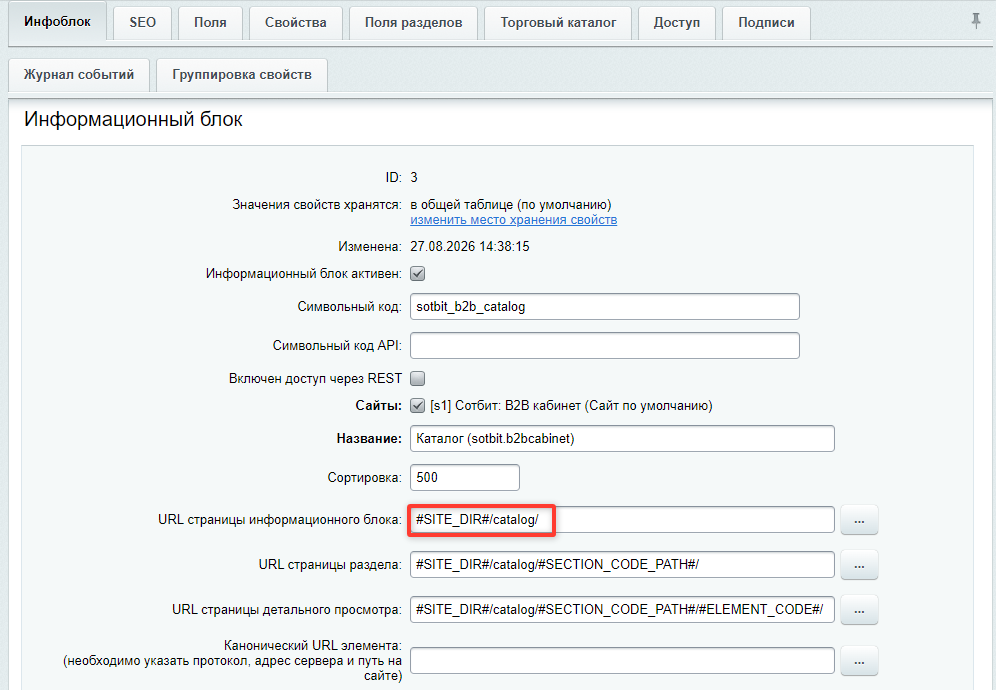
Task: Open the Поля tab
Action: click(210, 22)
